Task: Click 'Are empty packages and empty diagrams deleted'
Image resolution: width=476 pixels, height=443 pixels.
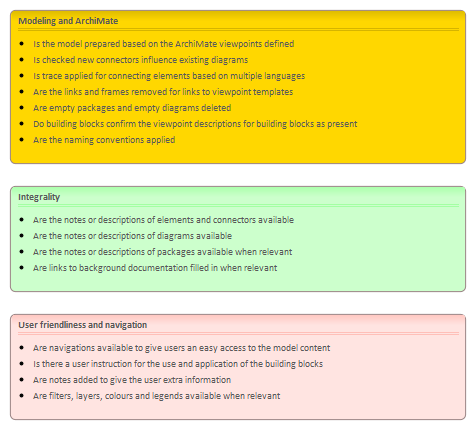Action: [132, 108]
